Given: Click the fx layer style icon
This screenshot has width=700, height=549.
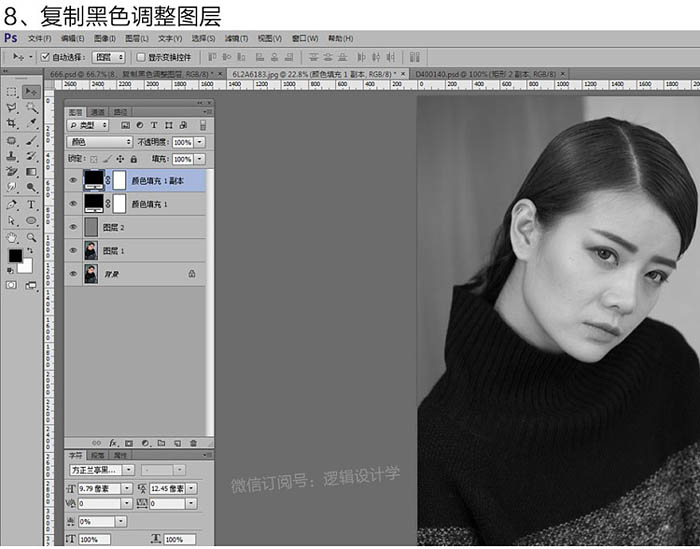Looking at the screenshot, I should point(113,443).
